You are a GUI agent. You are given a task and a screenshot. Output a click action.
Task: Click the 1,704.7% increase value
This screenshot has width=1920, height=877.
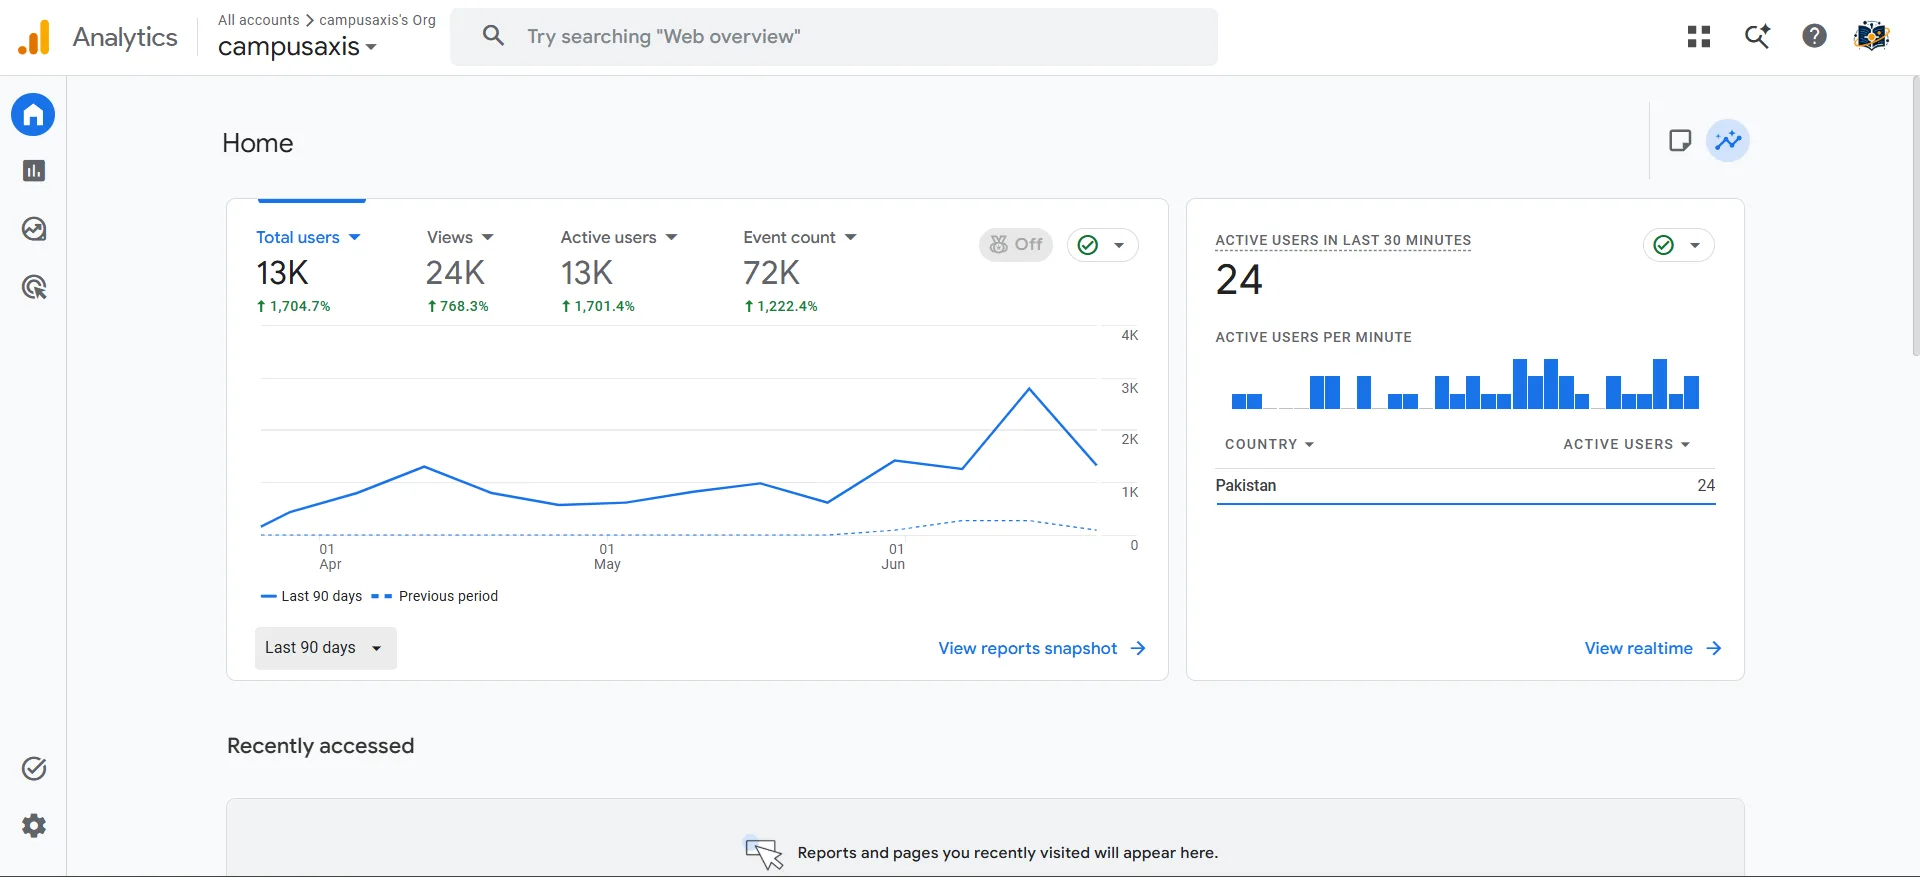tap(293, 306)
